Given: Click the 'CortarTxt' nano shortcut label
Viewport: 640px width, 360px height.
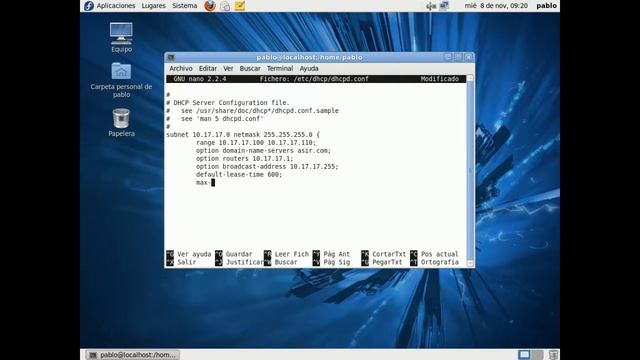Looking at the screenshot, I should [x=389, y=254].
